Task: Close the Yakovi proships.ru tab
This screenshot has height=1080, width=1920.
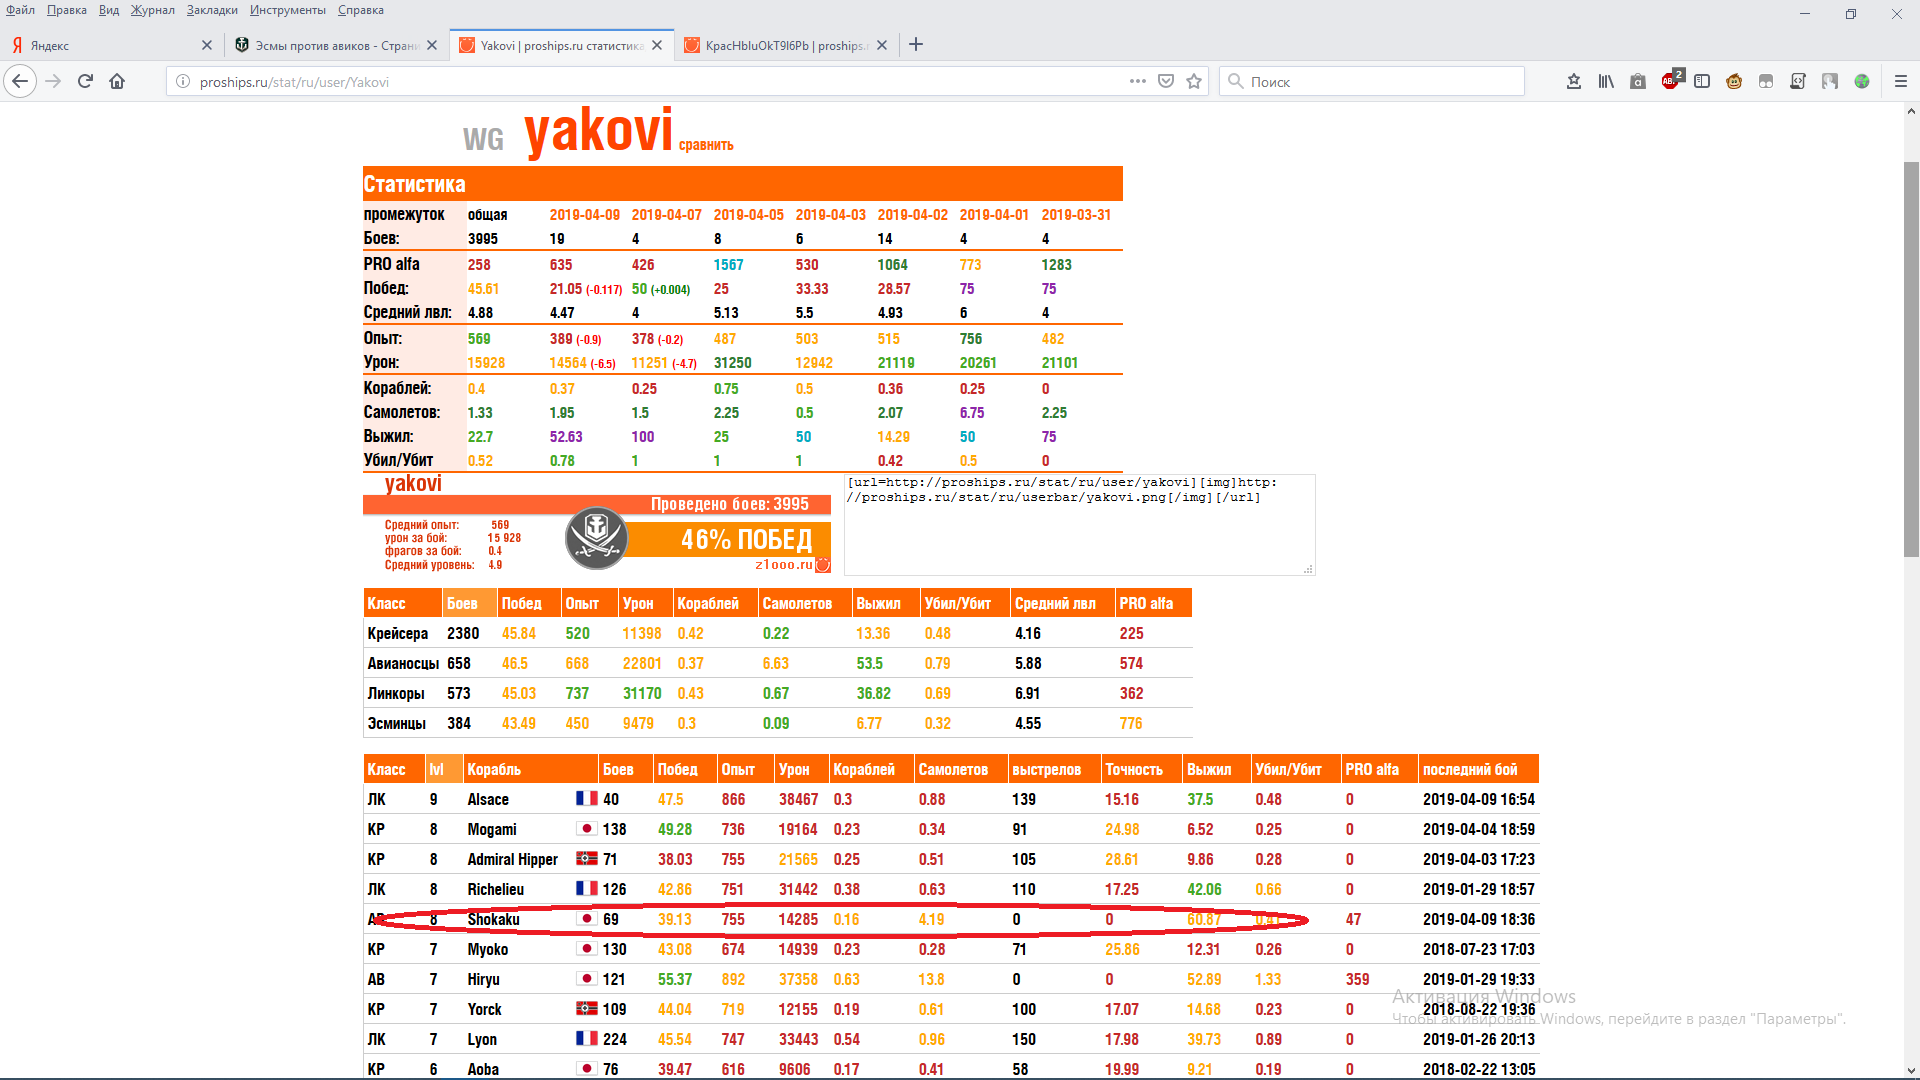Action: pyautogui.click(x=657, y=45)
